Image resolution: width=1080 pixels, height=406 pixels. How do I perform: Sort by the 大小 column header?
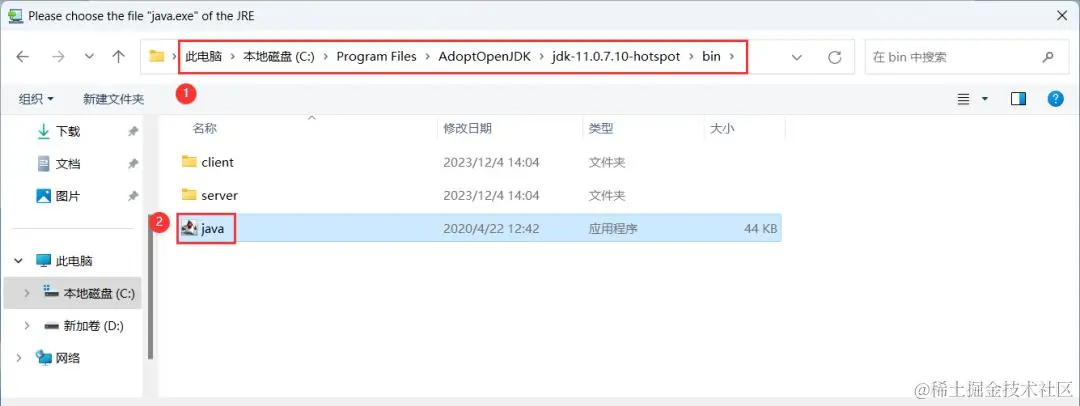(722, 128)
